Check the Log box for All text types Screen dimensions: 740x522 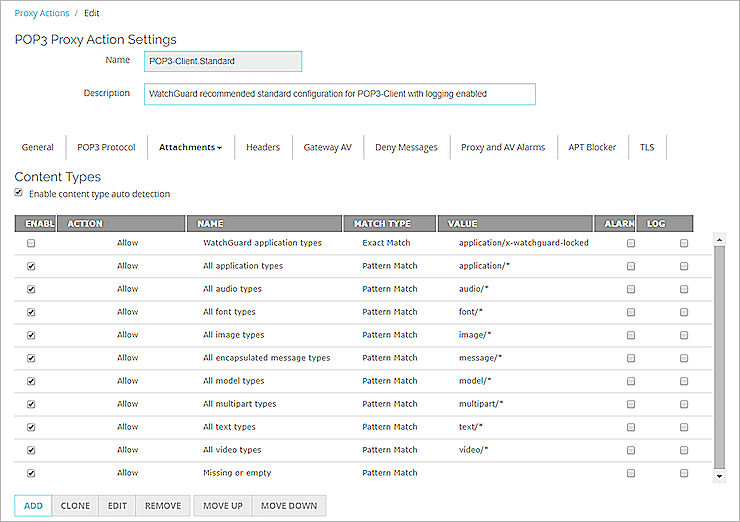click(x=684, y=427)
